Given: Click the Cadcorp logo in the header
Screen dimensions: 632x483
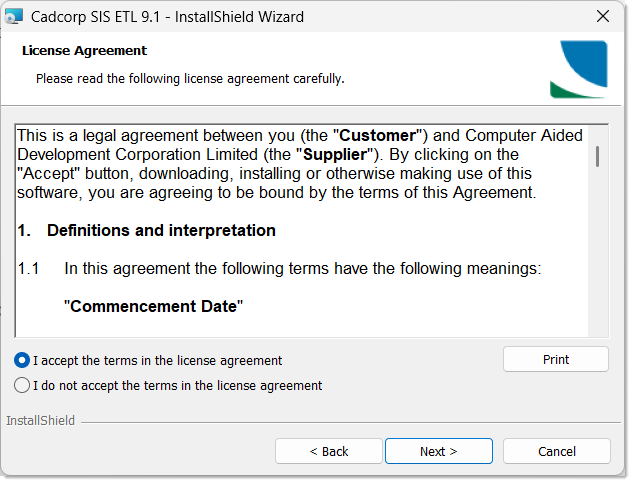Looking at the screenshot, I should coord(578,69).
